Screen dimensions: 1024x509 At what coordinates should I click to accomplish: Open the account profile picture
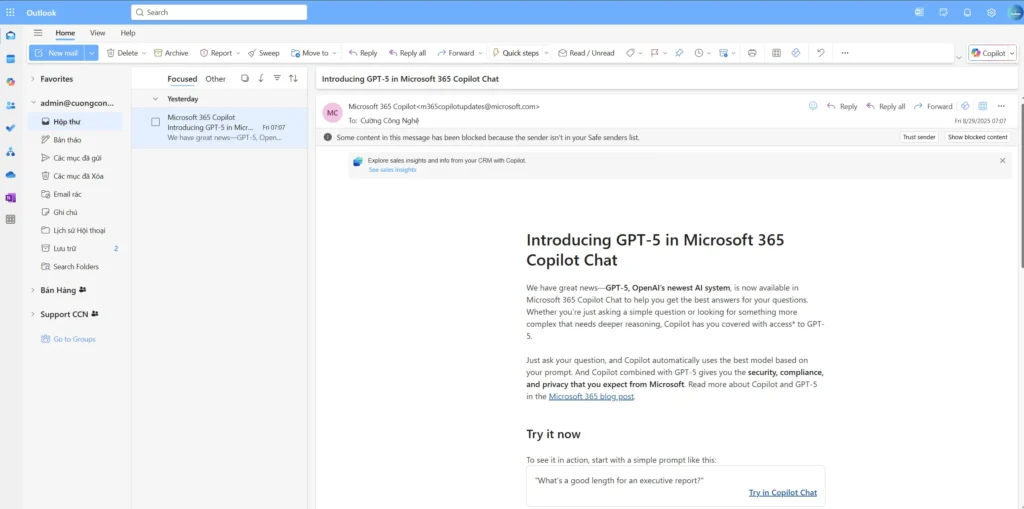pyautogui.click(x=1014, y=12)
